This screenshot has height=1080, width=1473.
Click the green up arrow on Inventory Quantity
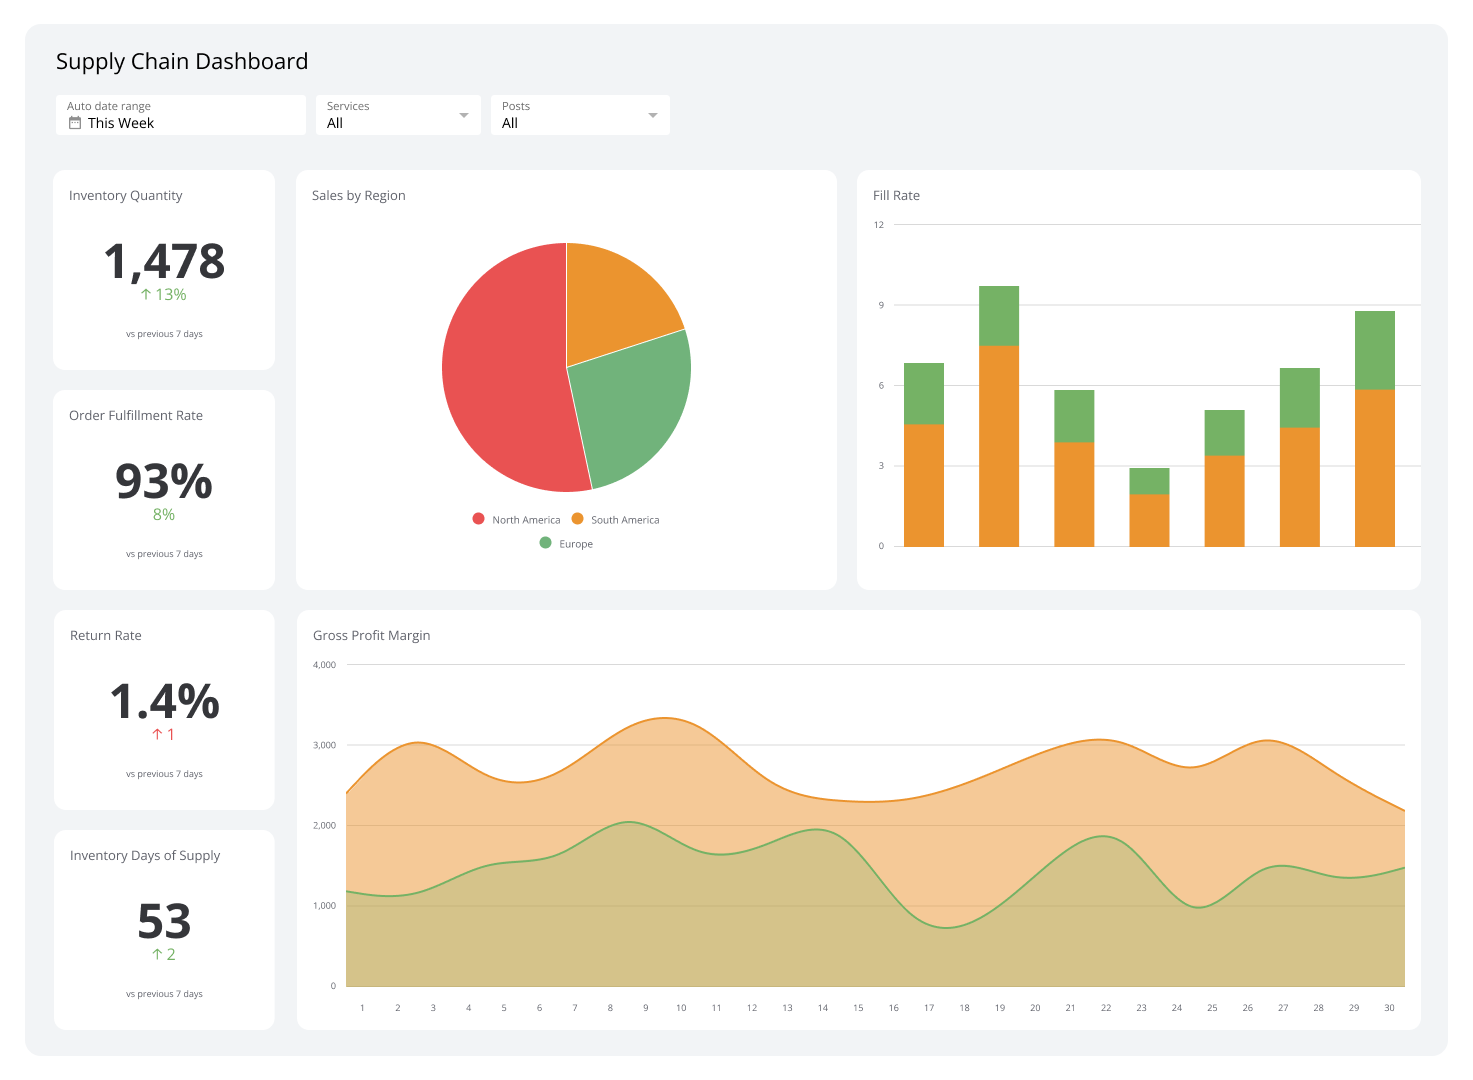[x=146, y=294]
